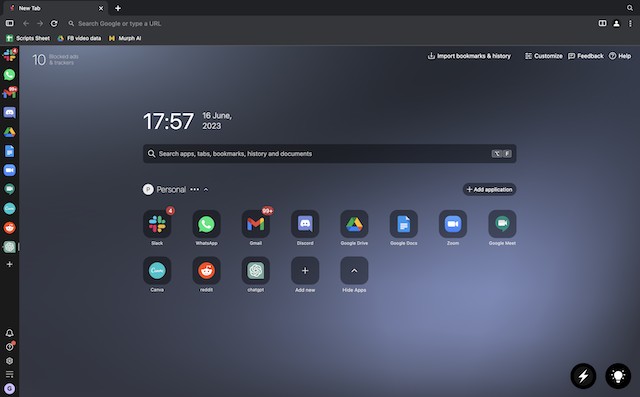Toggle the sidebar panel icon left of the back arrow
Screen dimensions: 640x397
tap(9, 24)
